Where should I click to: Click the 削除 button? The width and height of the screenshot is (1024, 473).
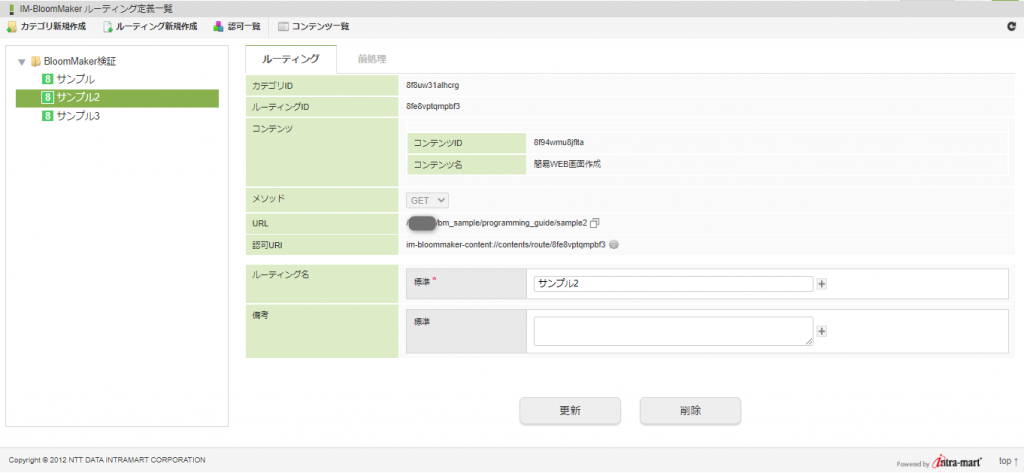coord(690,412)
